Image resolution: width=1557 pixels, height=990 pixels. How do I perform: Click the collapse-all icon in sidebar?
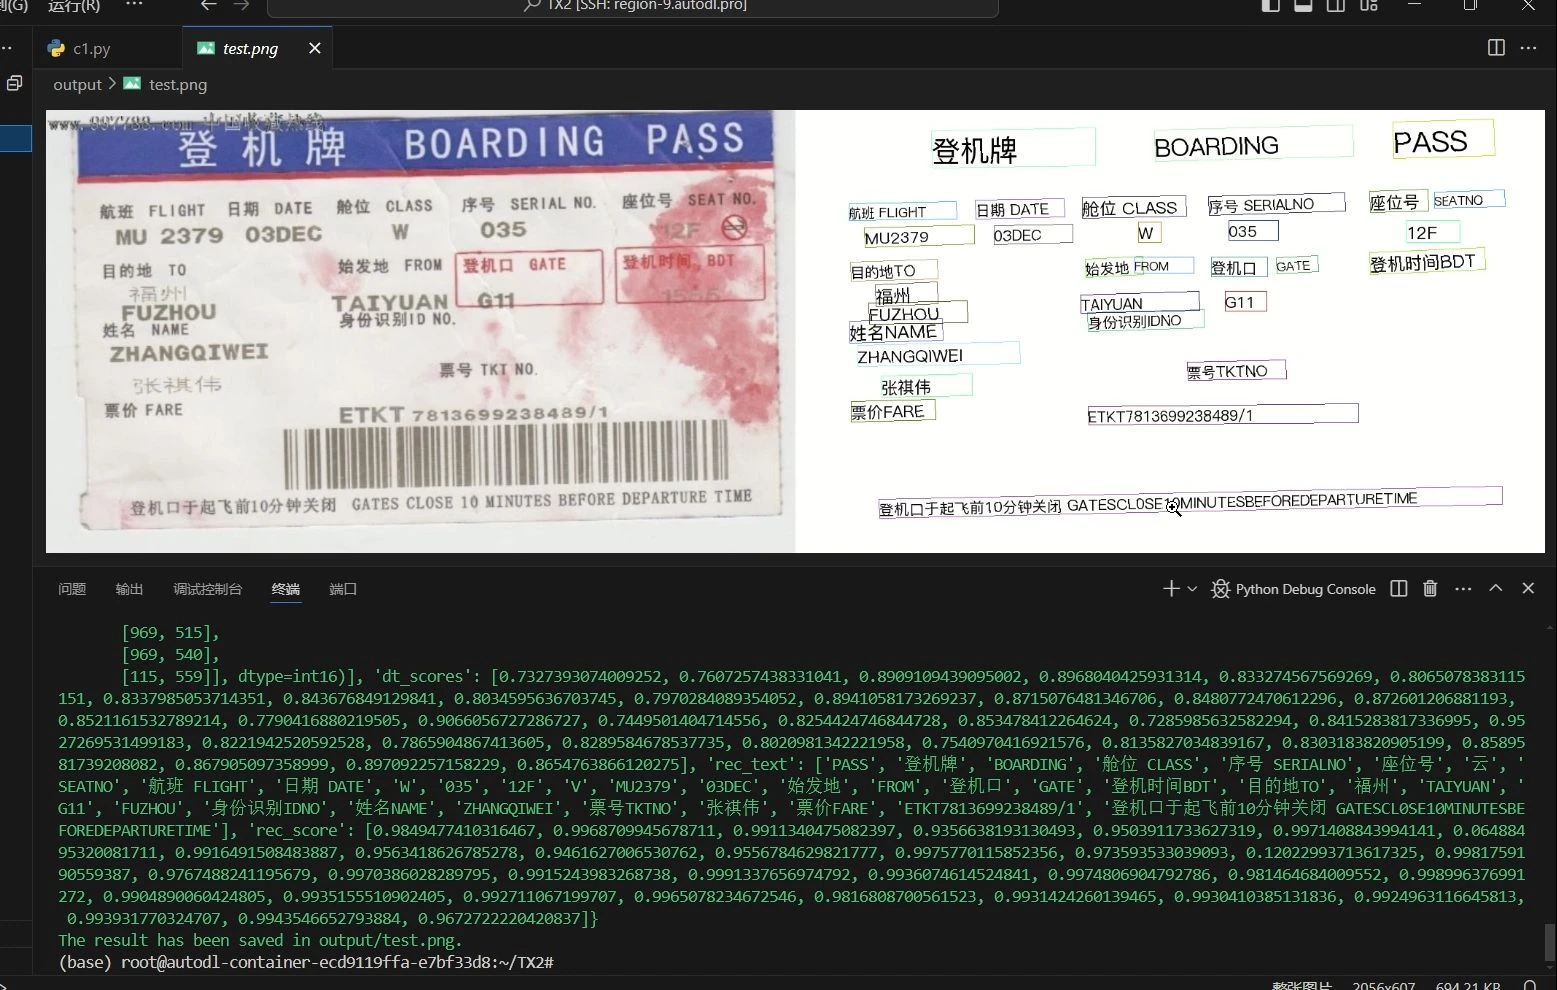coord(14,84)
